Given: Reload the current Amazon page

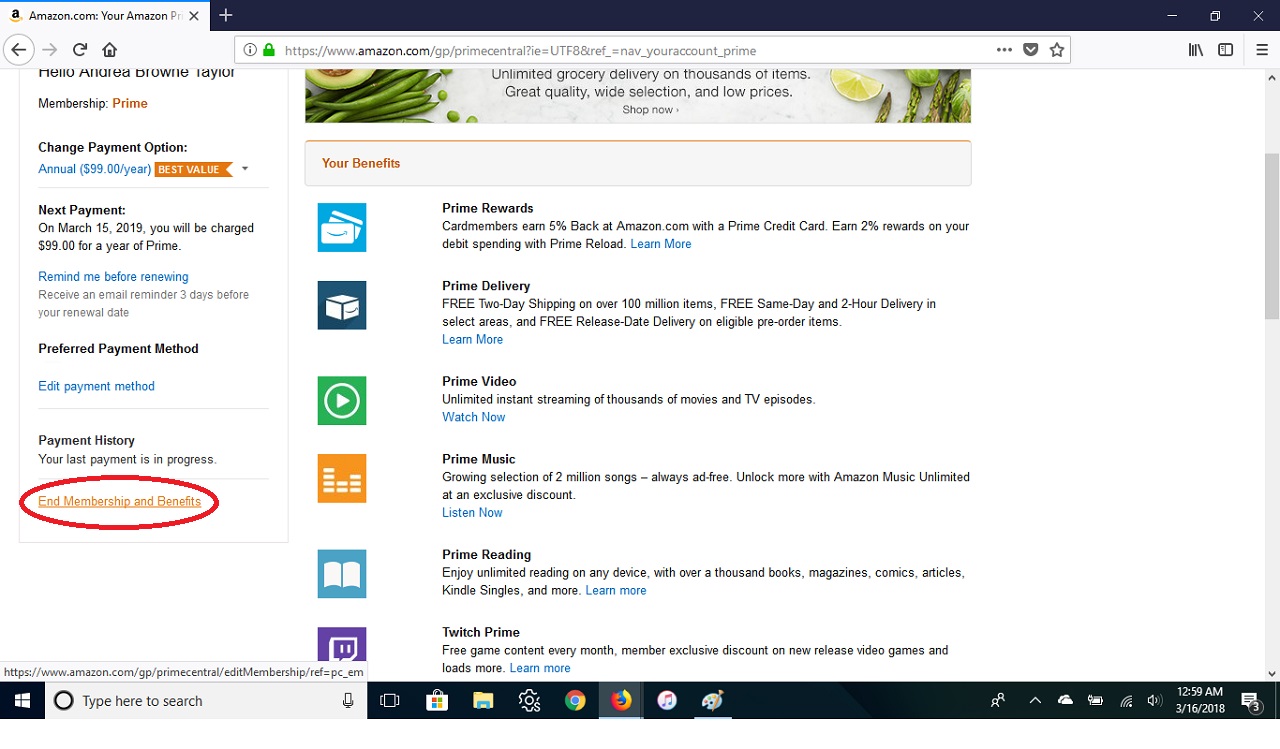Looking at the screenshot, I should pyautogui.click(x=80, y=50).
